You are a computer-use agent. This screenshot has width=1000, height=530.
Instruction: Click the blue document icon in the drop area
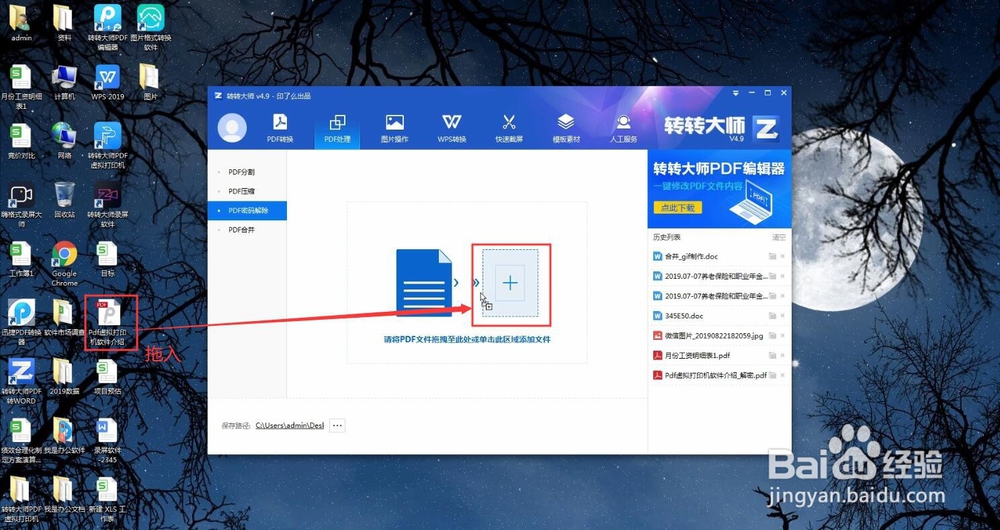pos(423,283)
